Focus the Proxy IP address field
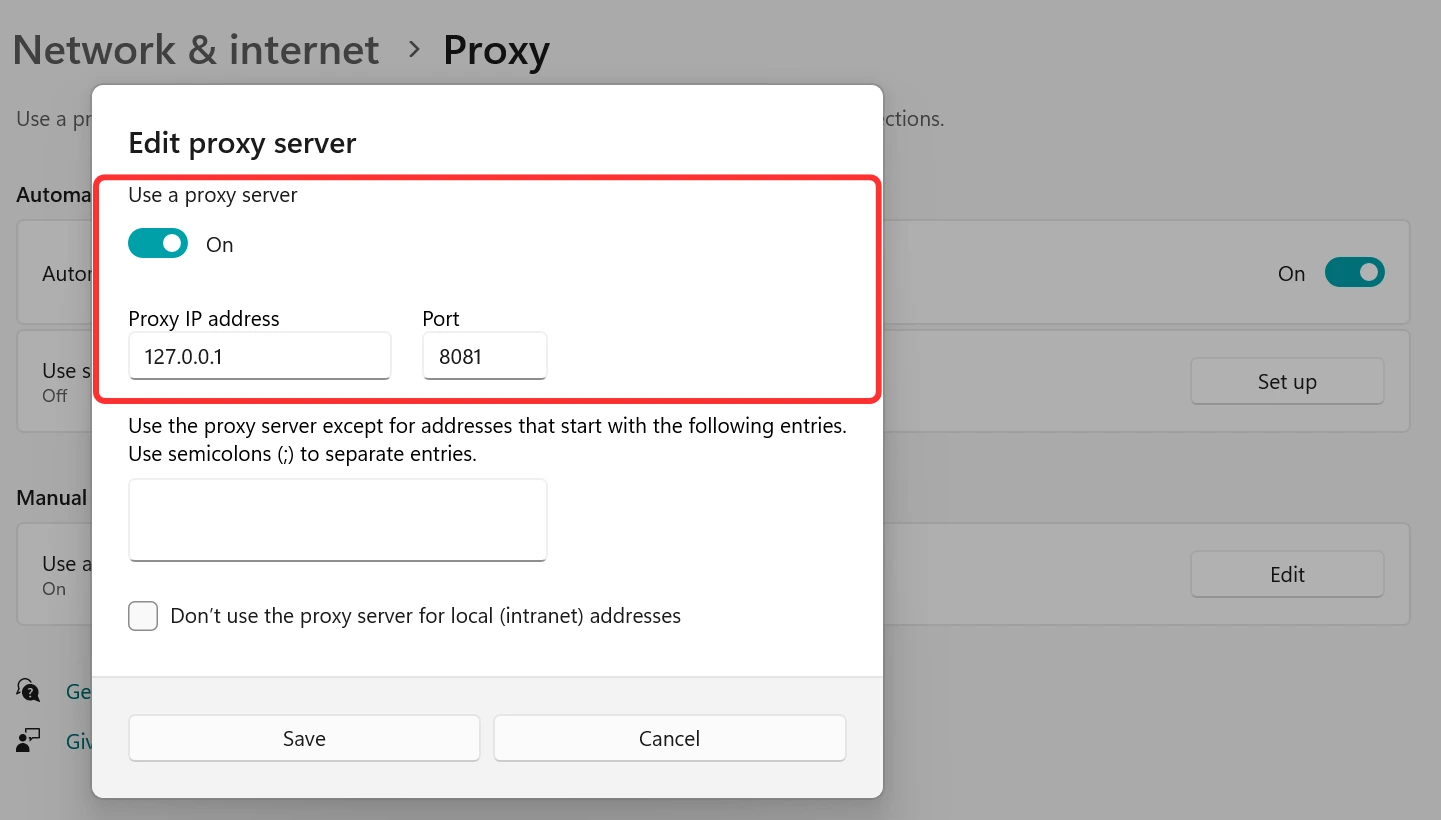Image resolution: width=1441 pixels, height=820 pixels. pos(259,356)
